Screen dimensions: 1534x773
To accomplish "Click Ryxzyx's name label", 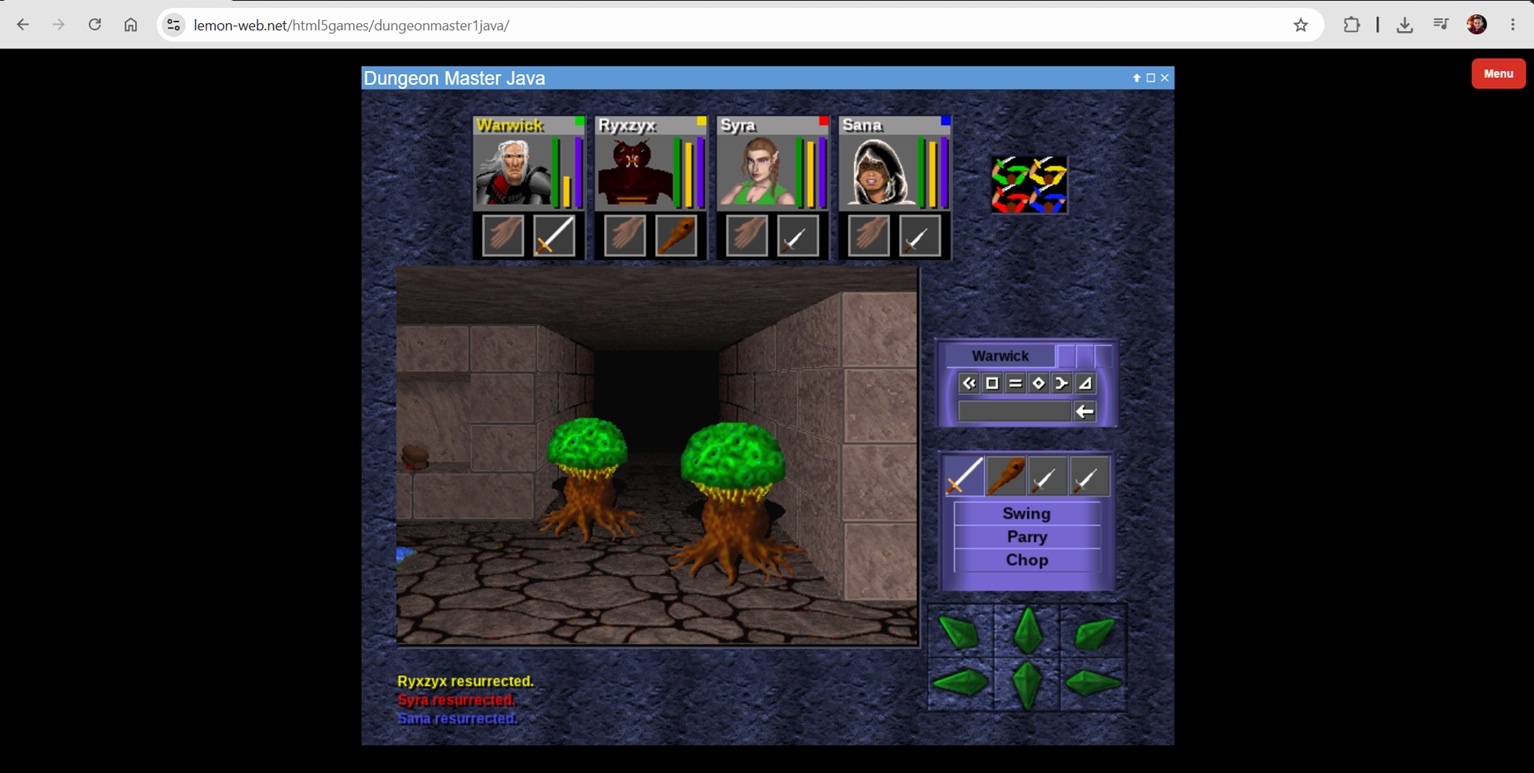I will 627,125.
